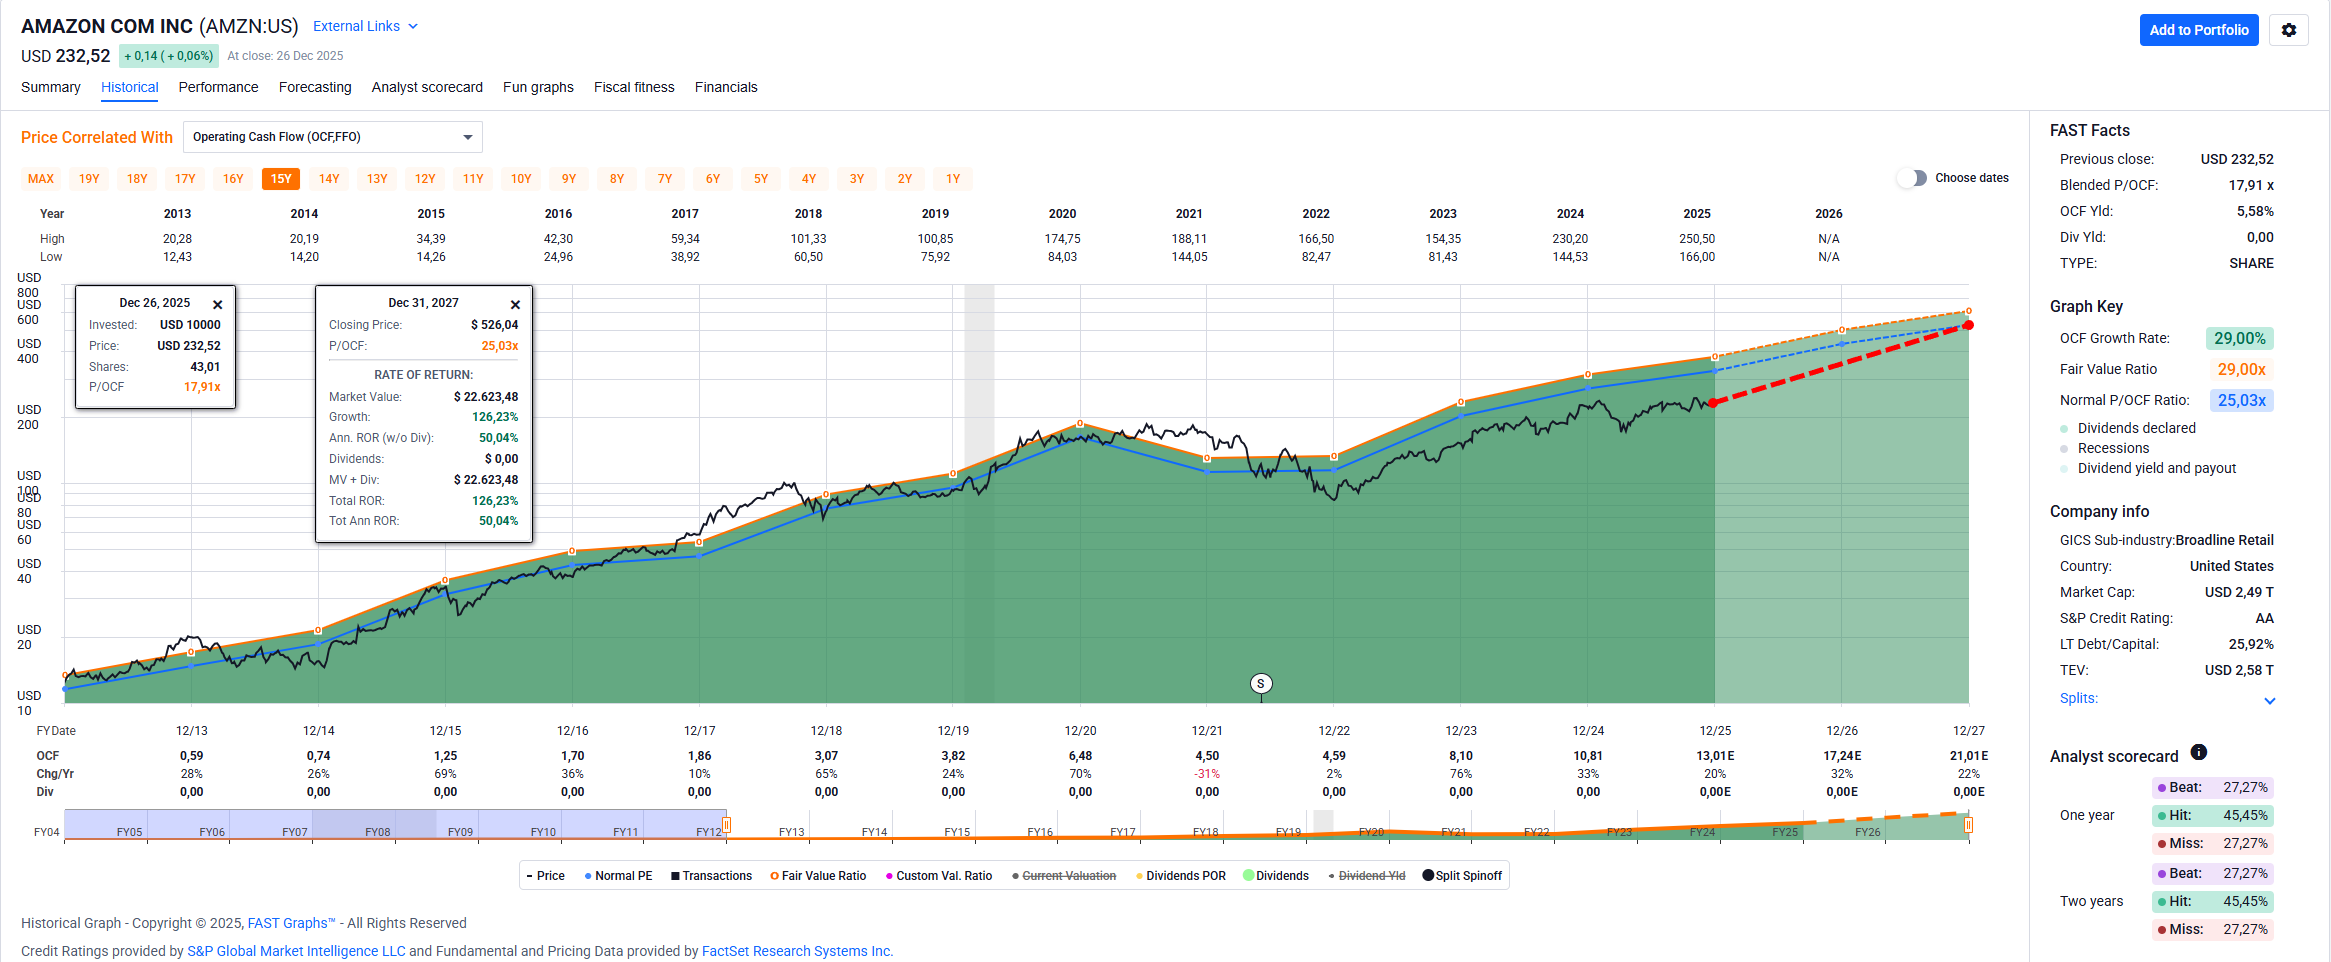The height and width of the screenshot is (962, 2331).
Task: Click the red current price point on the chart
Action: click(1713, 403)
